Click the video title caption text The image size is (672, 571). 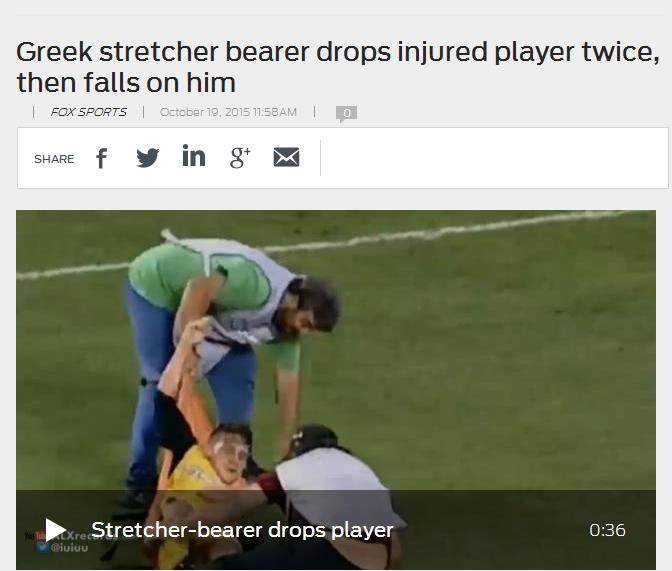(242, 530)
